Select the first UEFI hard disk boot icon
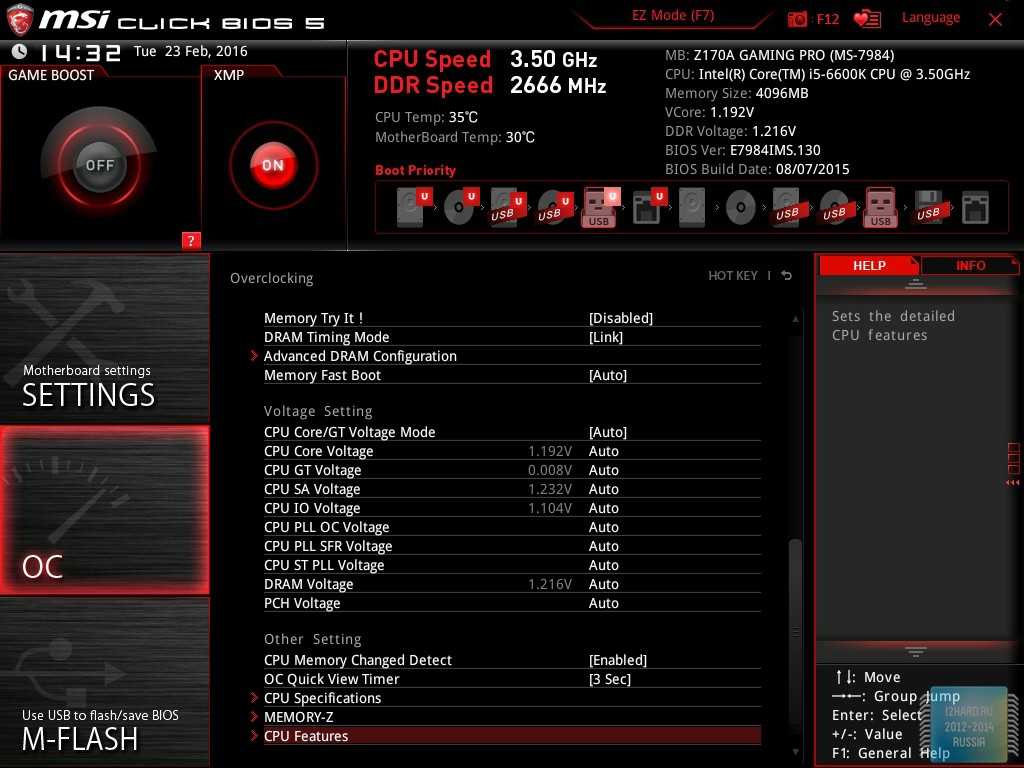Screen dimensions: 1024x768 (x=412, y=207)
